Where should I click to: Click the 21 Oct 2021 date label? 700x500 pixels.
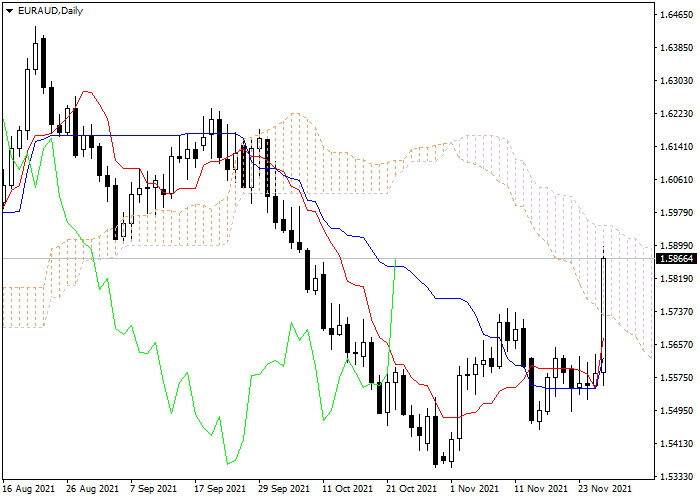click(x=412, y=489)
